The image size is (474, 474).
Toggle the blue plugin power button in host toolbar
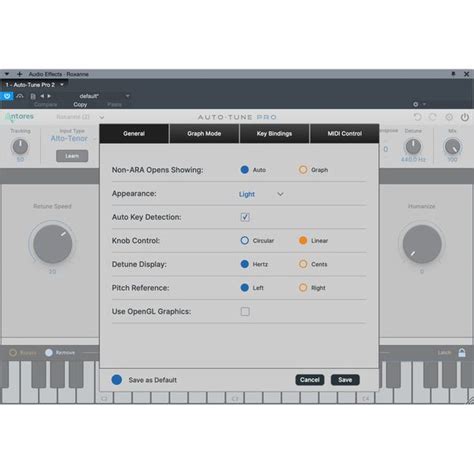(7, 96)
